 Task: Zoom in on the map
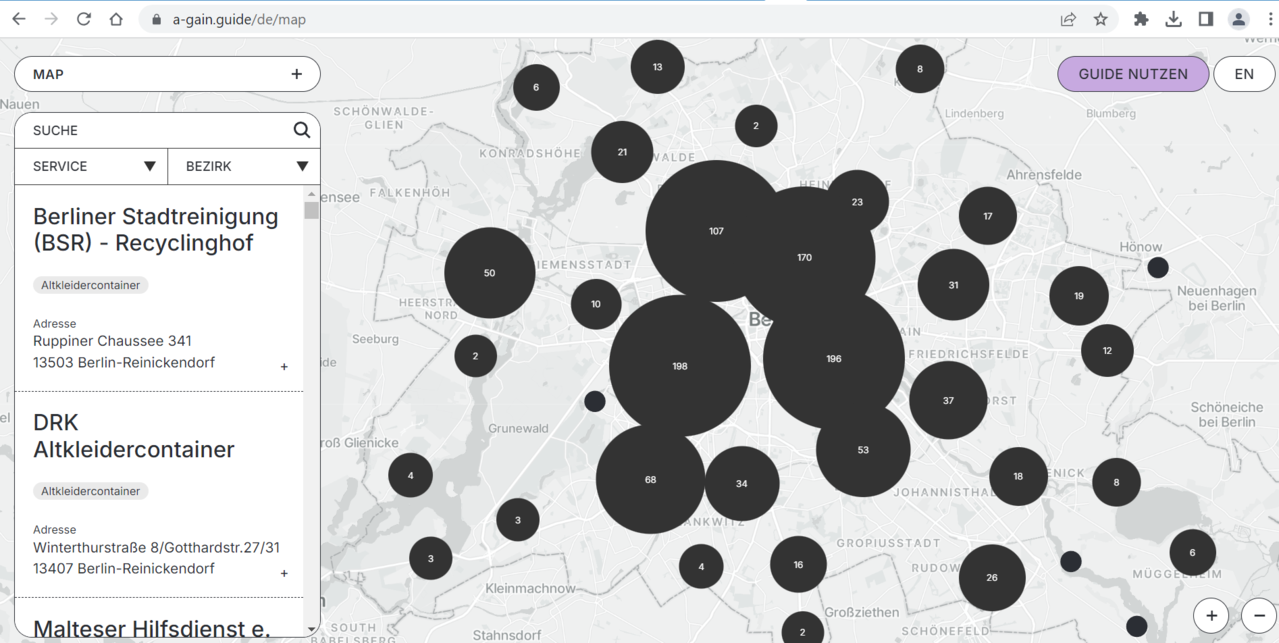(1211, 615)
